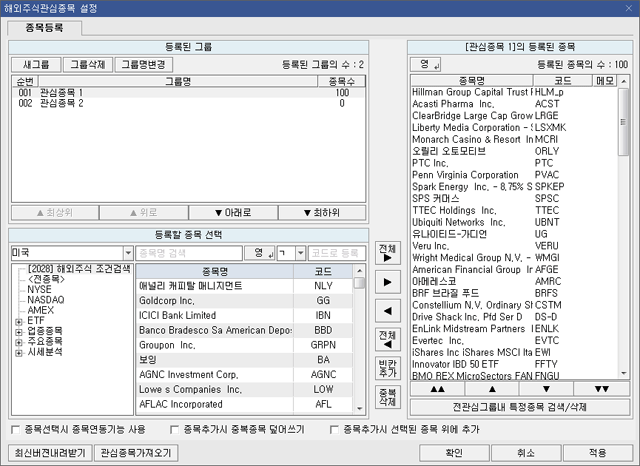Click the 종목명 검색 input field
Image resolution: width=640 pixels, height=466 pixels.
pos(189,253)
